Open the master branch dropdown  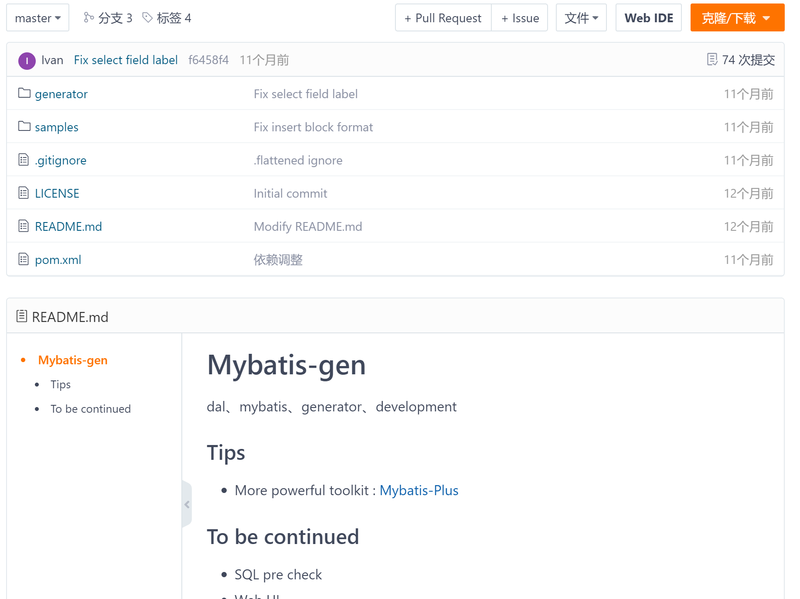38,18
